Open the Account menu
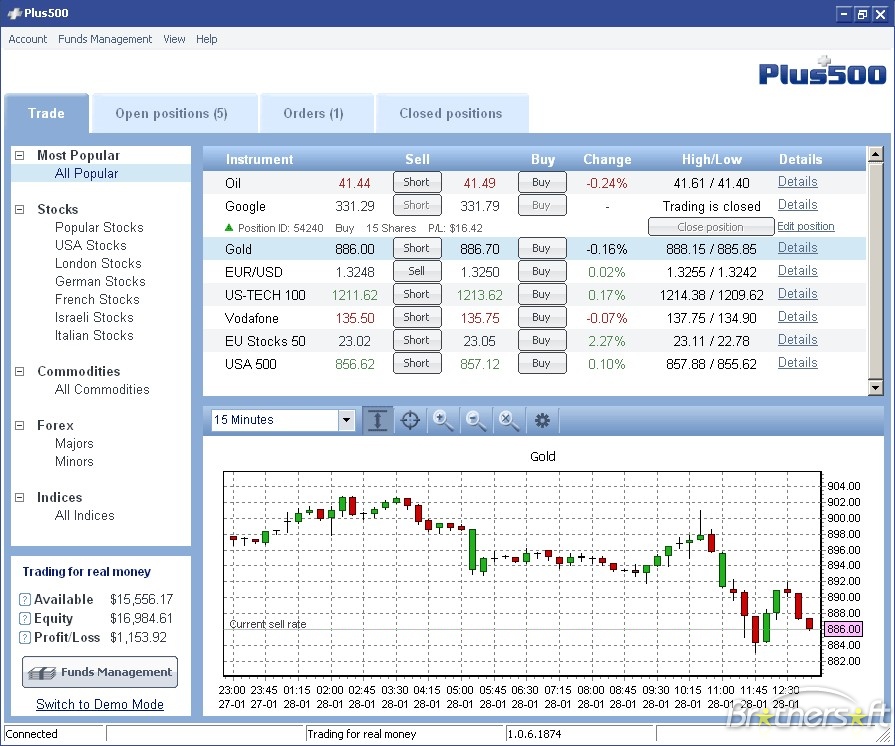This screenshot has width=895, height=746. (x=27, y=39)
